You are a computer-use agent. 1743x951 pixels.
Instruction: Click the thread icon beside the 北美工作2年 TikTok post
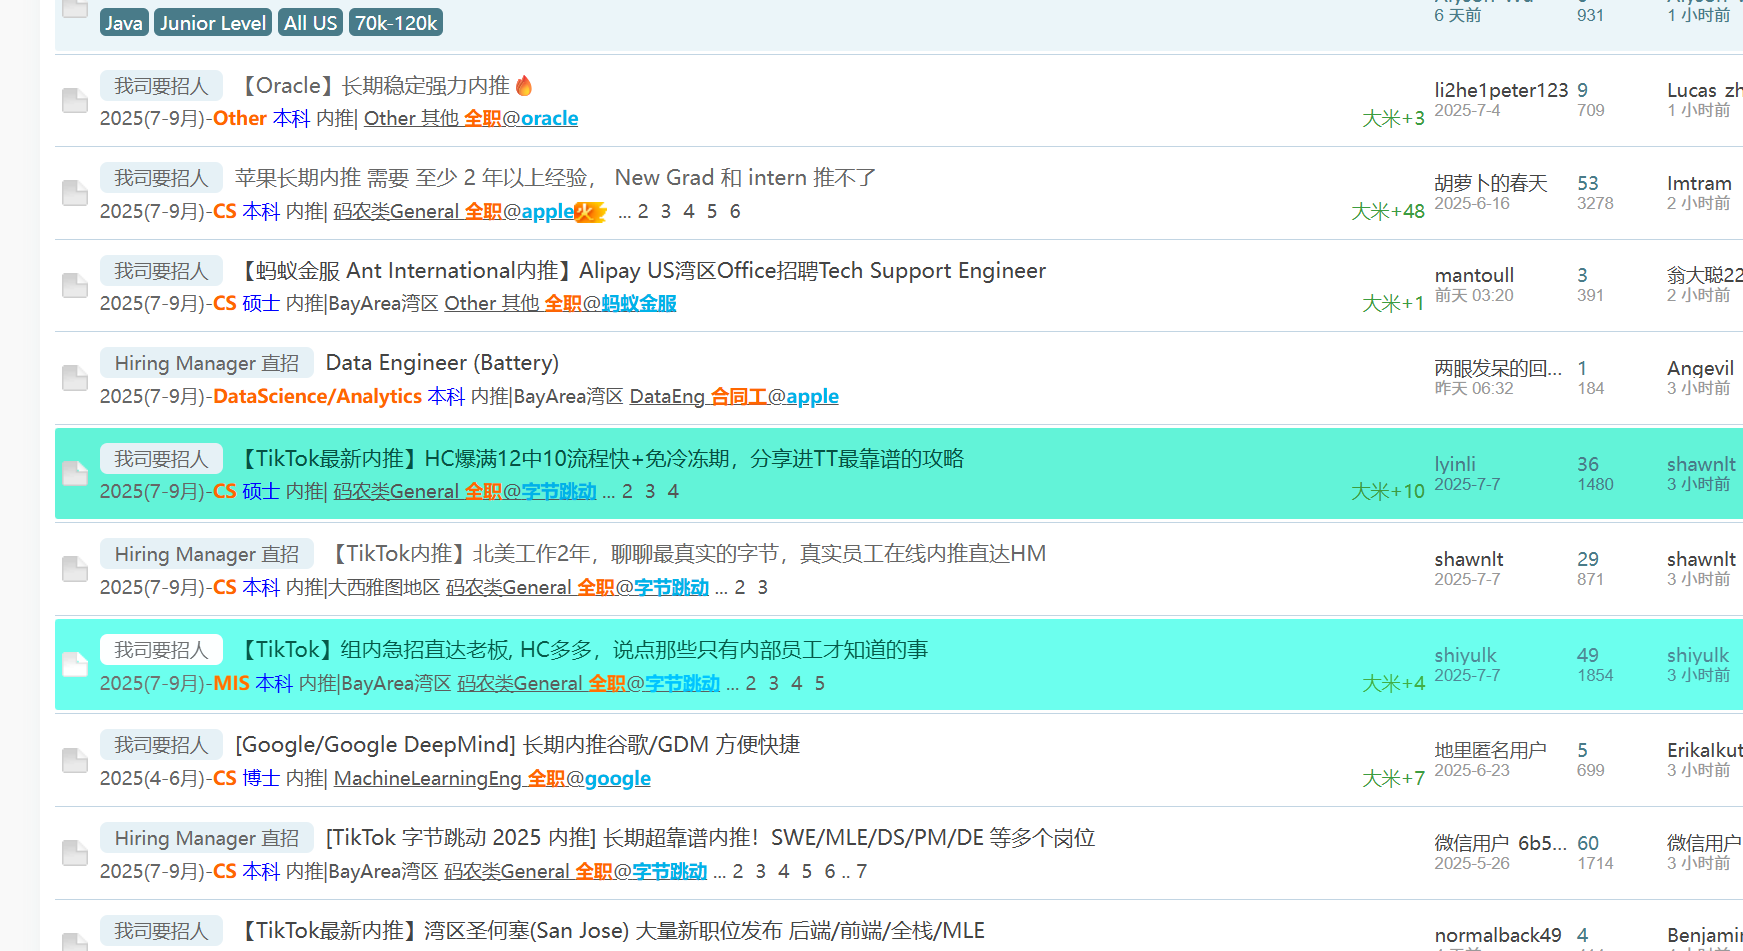click(x=75, y=569)
